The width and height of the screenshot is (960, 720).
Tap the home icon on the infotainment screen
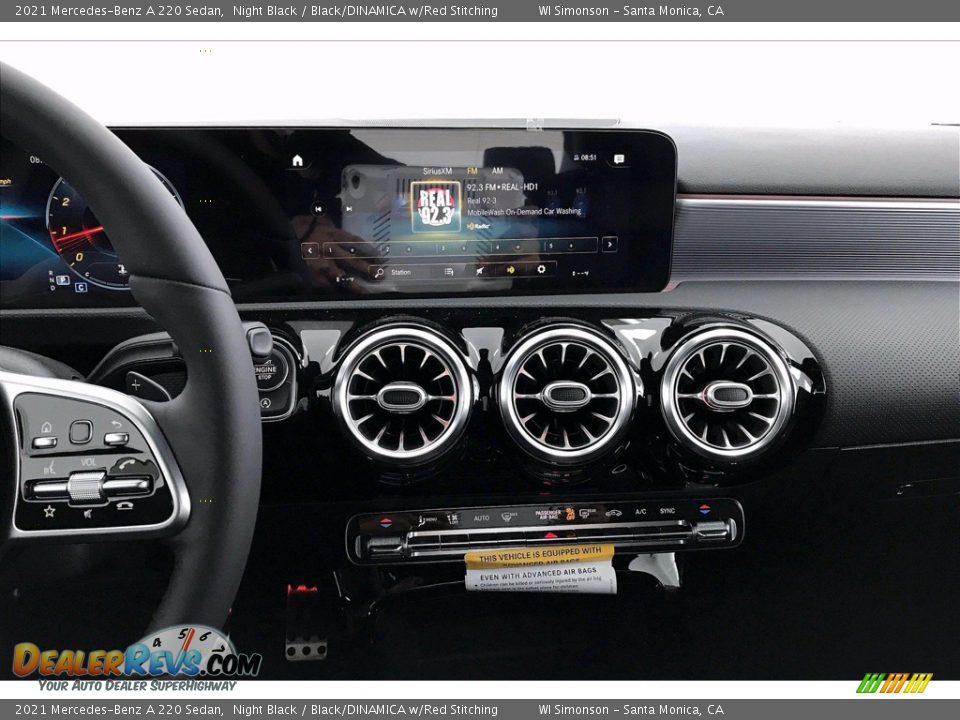click(x=297, y=160)
